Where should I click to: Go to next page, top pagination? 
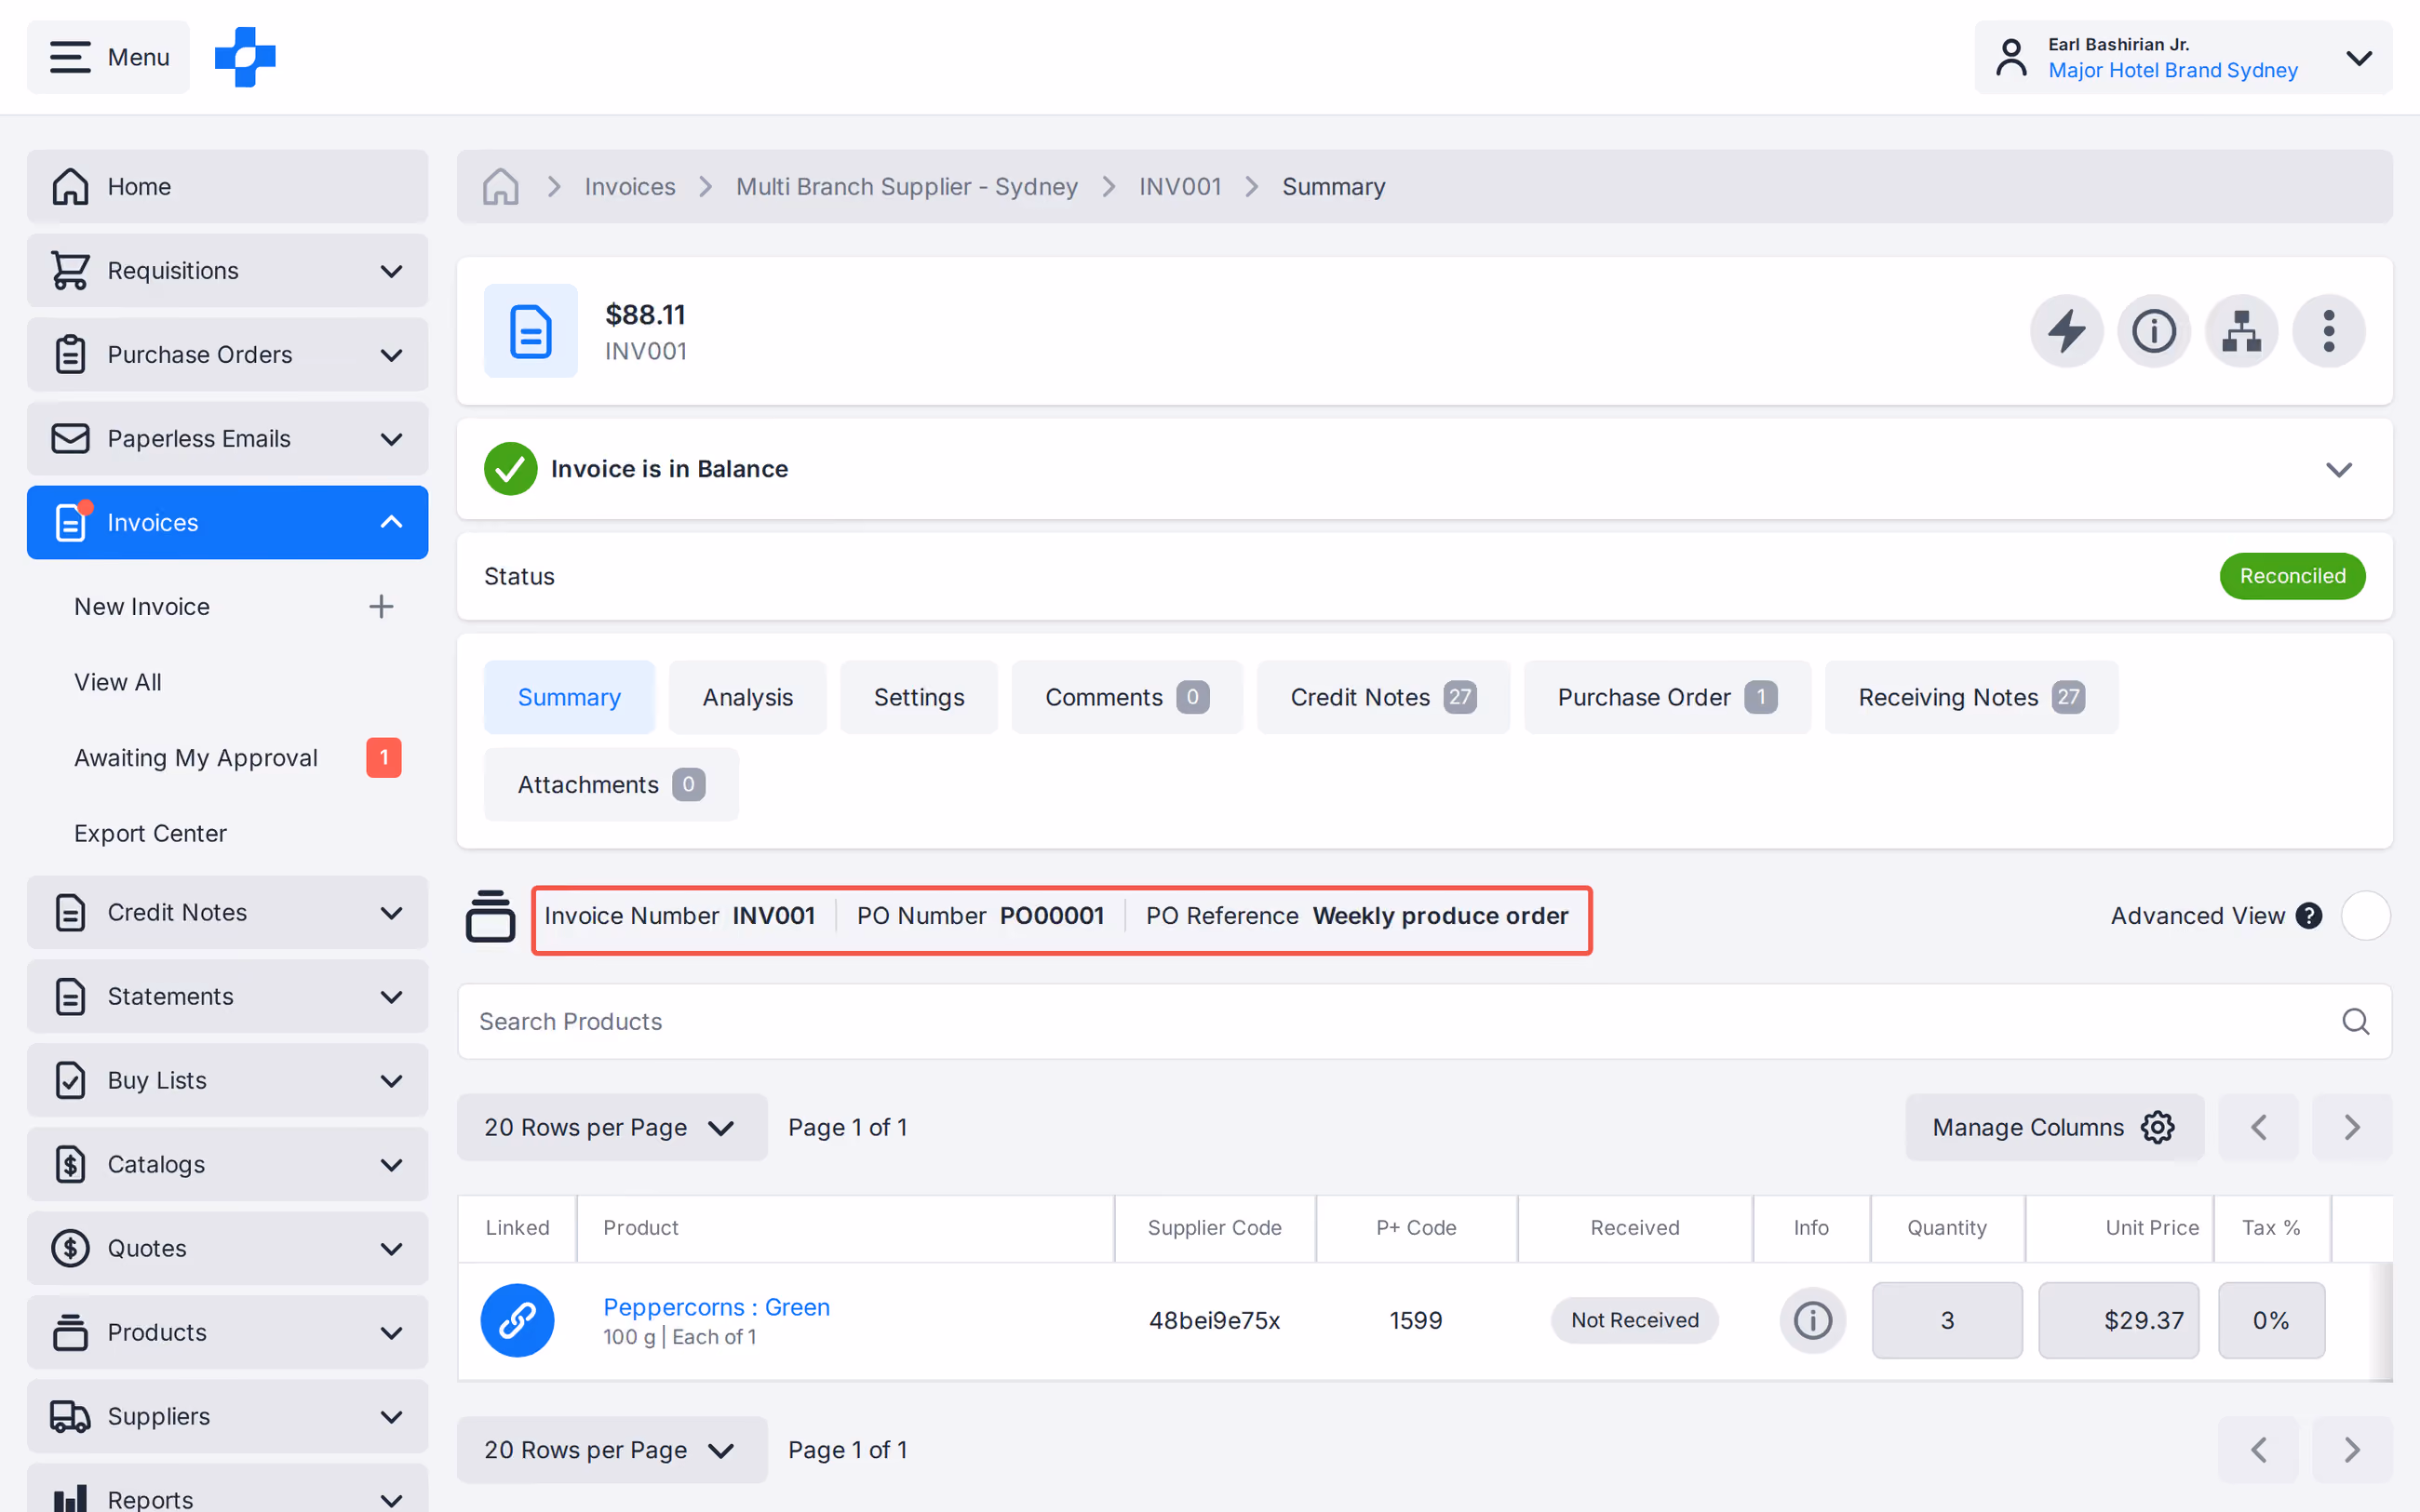[2352, 1127]
